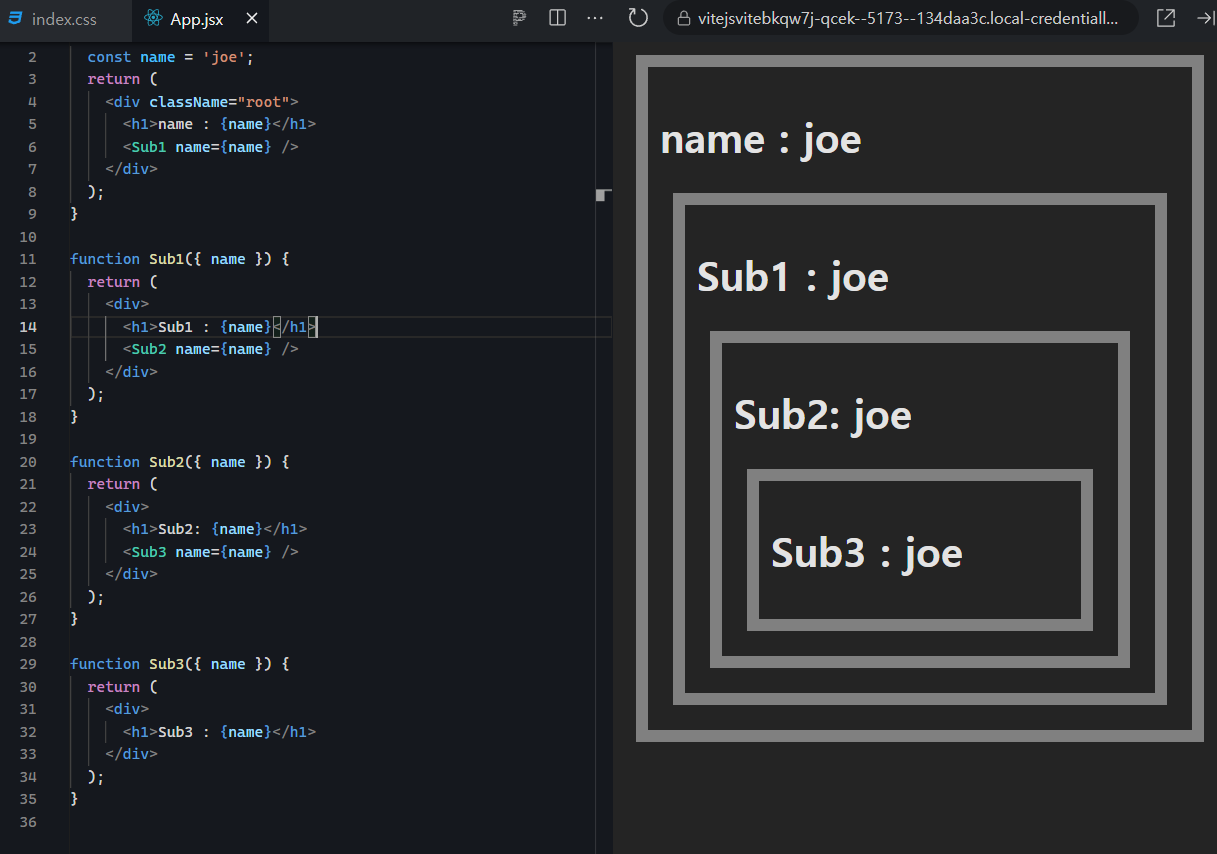Reload the preview with the refresh icon
Screen dimensions: 1217x854
click(638, 18)
